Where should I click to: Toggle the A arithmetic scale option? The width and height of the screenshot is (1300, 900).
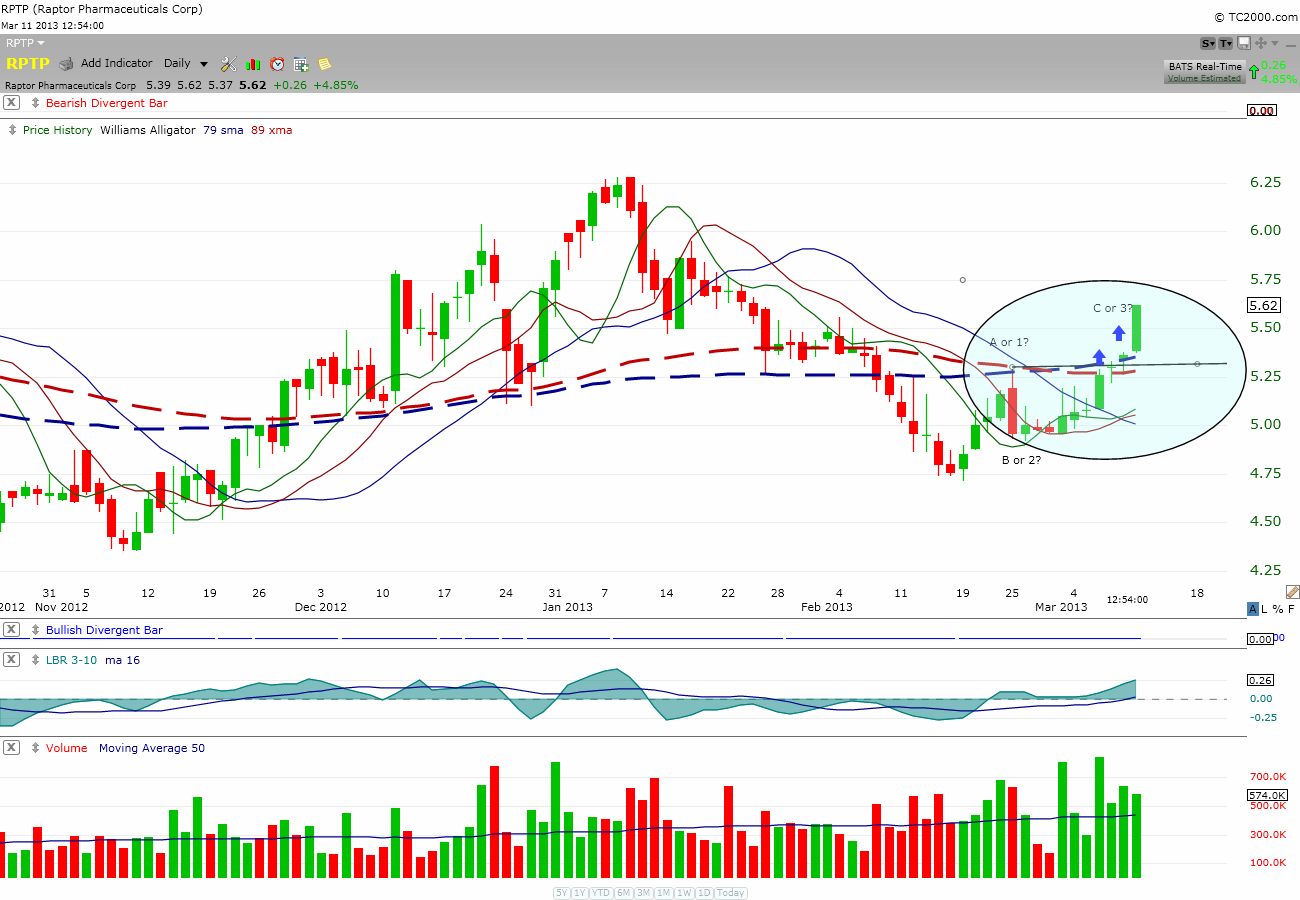tap(1253, 609)
